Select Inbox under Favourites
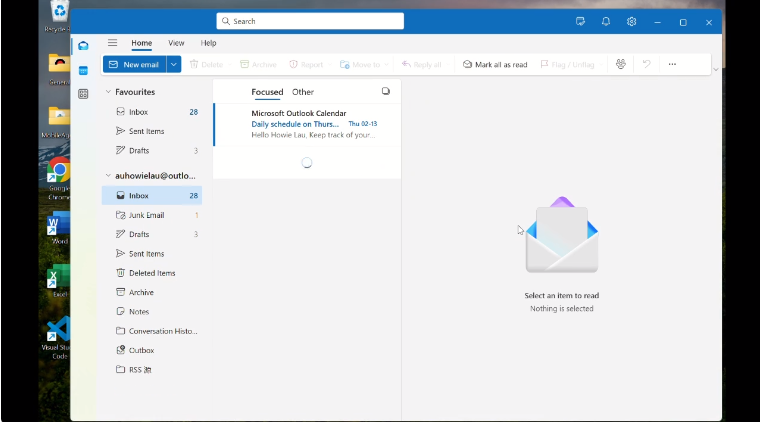This screenshot has width=760, height=422. tap(152, 112)
